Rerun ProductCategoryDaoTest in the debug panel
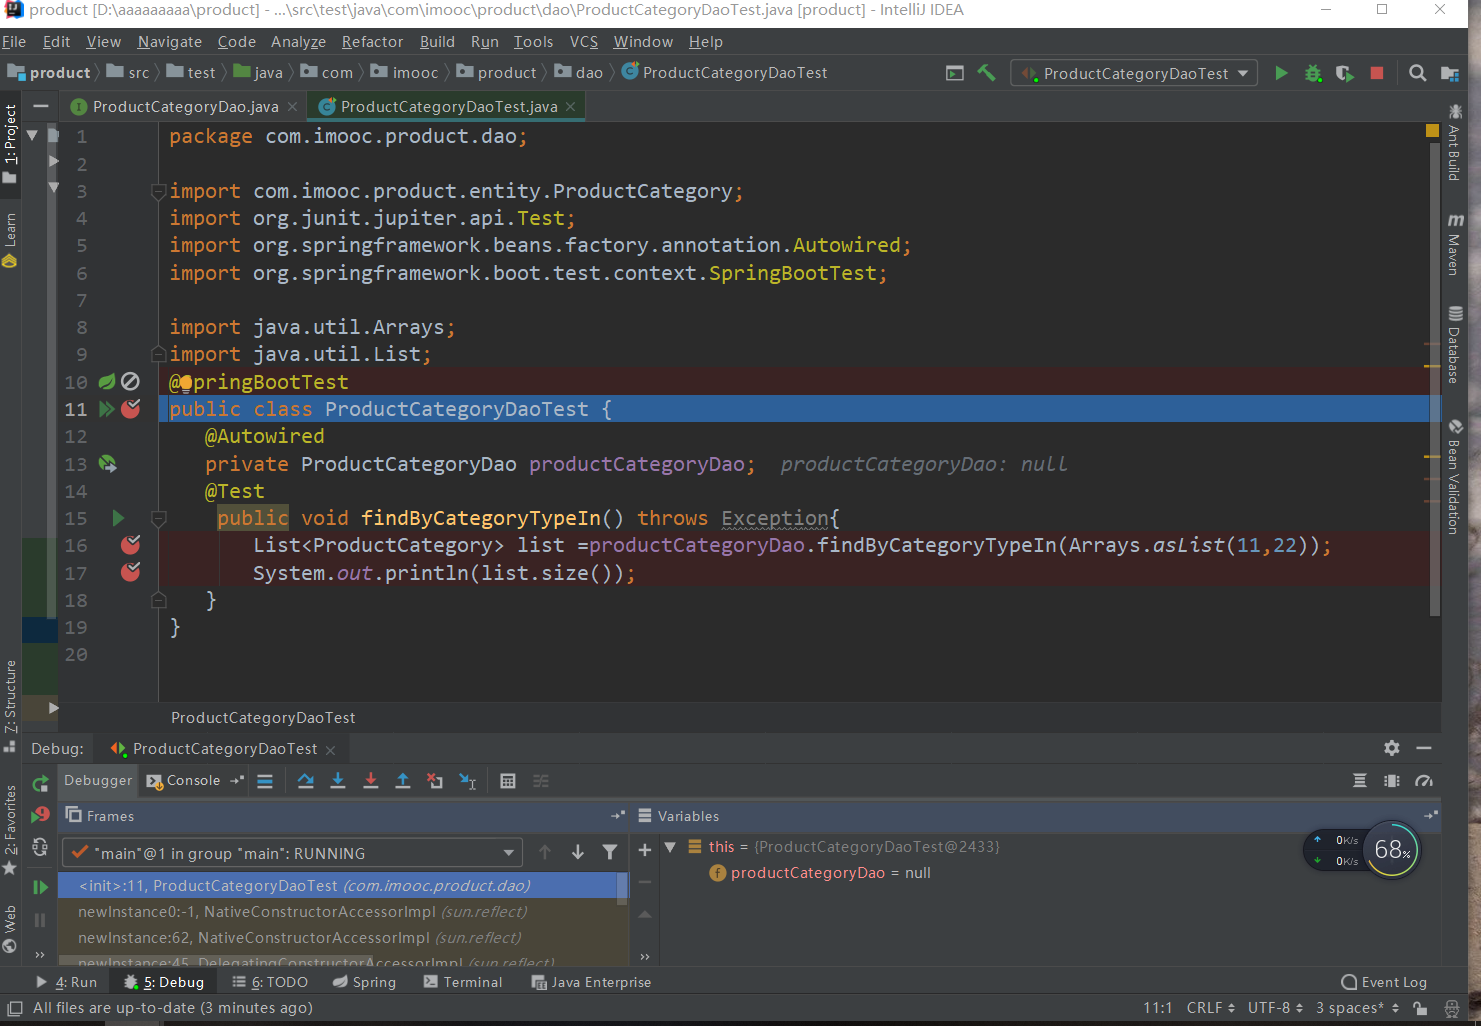This screenshot has width=1481, height=1026. tap(40, 783)
